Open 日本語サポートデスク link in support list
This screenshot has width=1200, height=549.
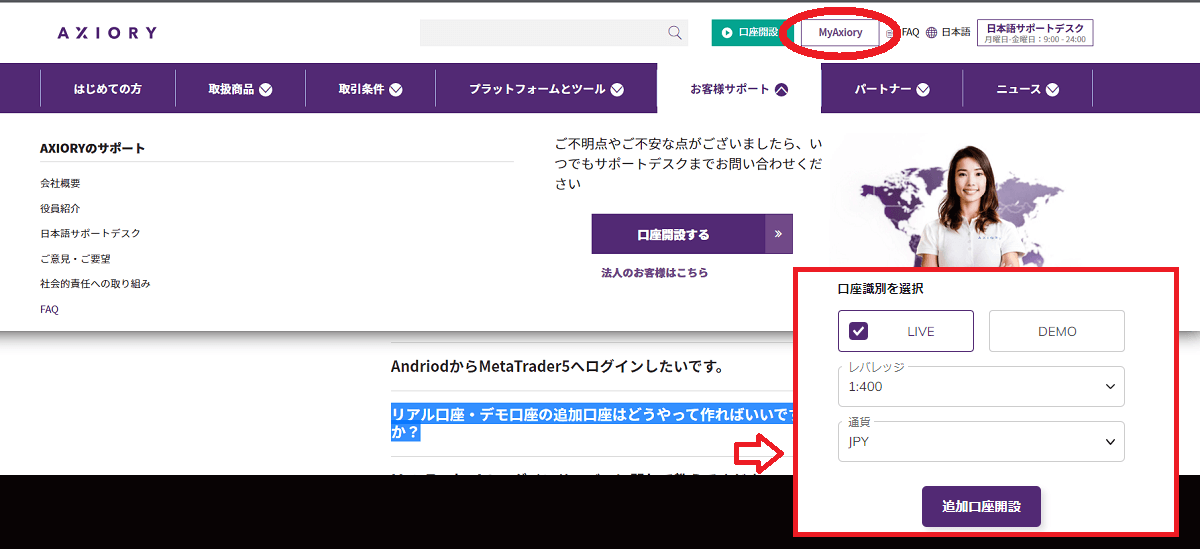pos(90,233)
